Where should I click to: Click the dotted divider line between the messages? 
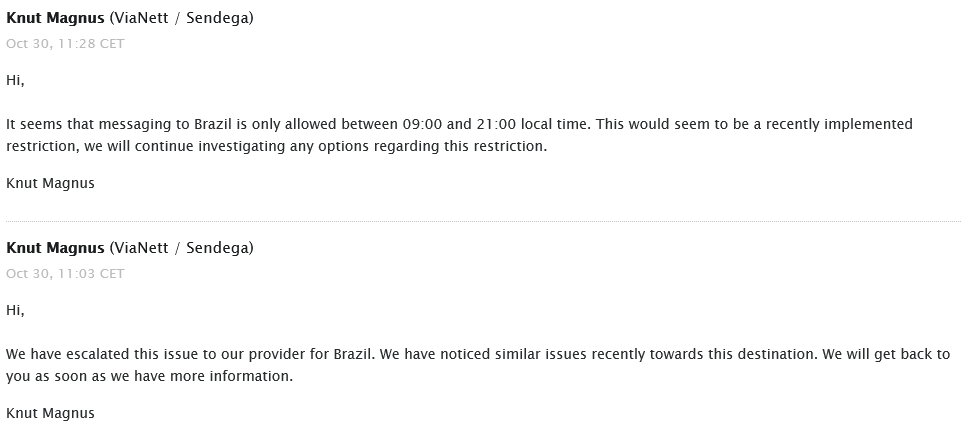tap(483, 221)
